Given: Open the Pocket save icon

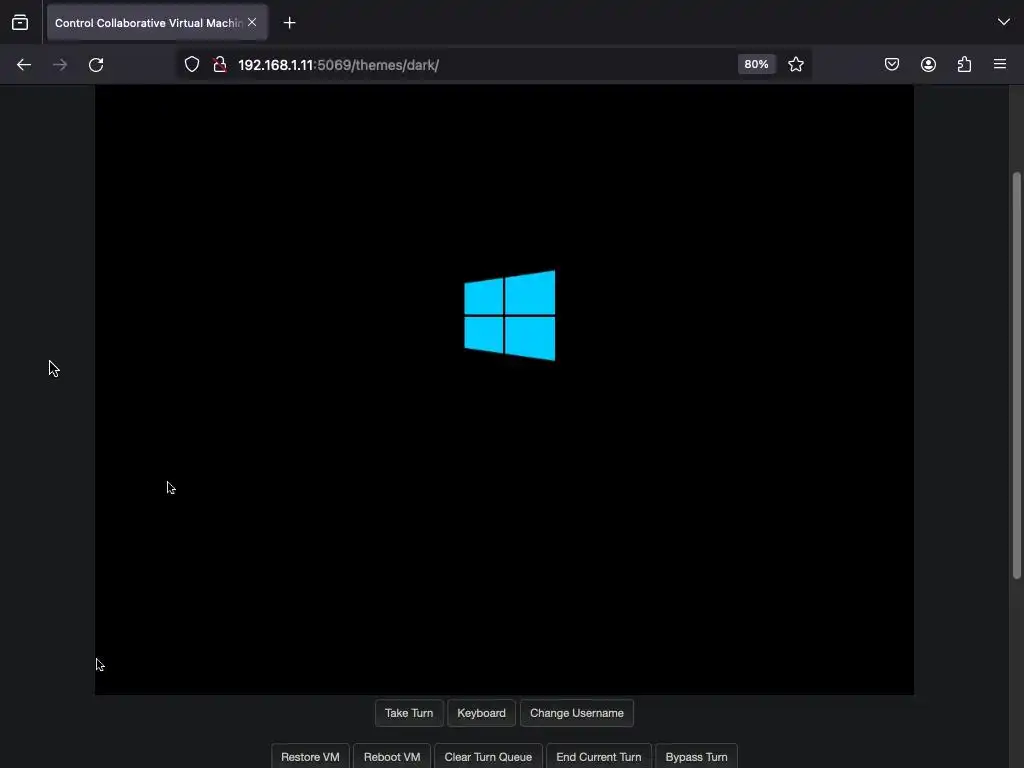Looking at the screenshot, I should coord(891,65).
